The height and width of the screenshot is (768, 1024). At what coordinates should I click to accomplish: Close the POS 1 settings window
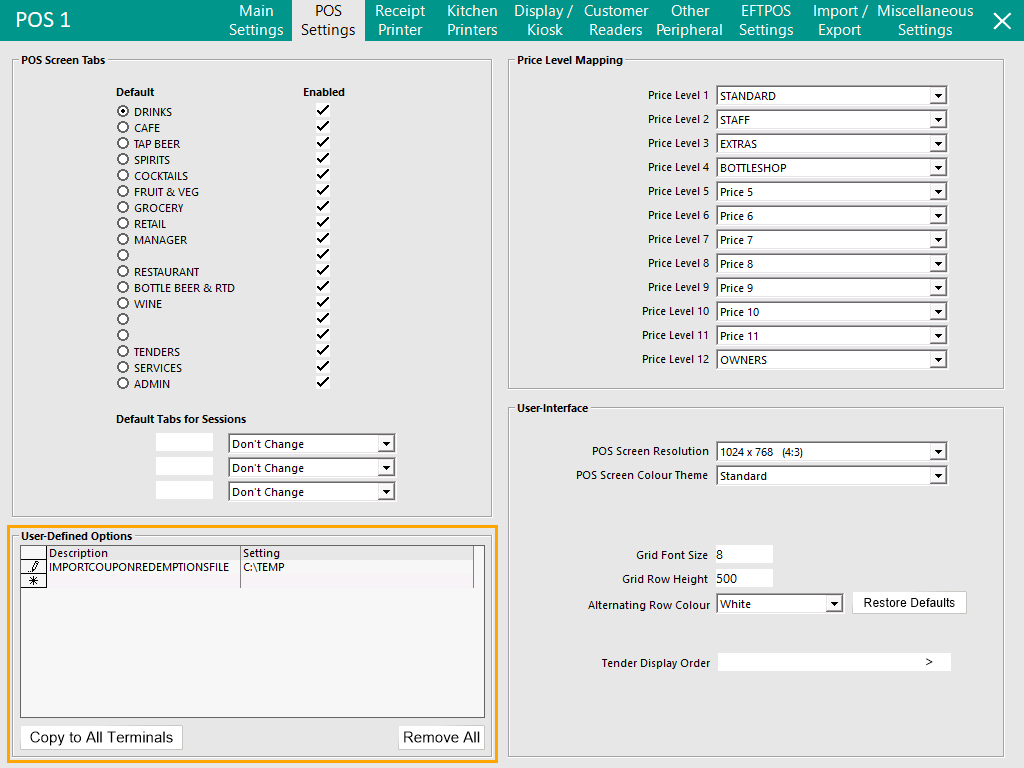[1001, 21]
